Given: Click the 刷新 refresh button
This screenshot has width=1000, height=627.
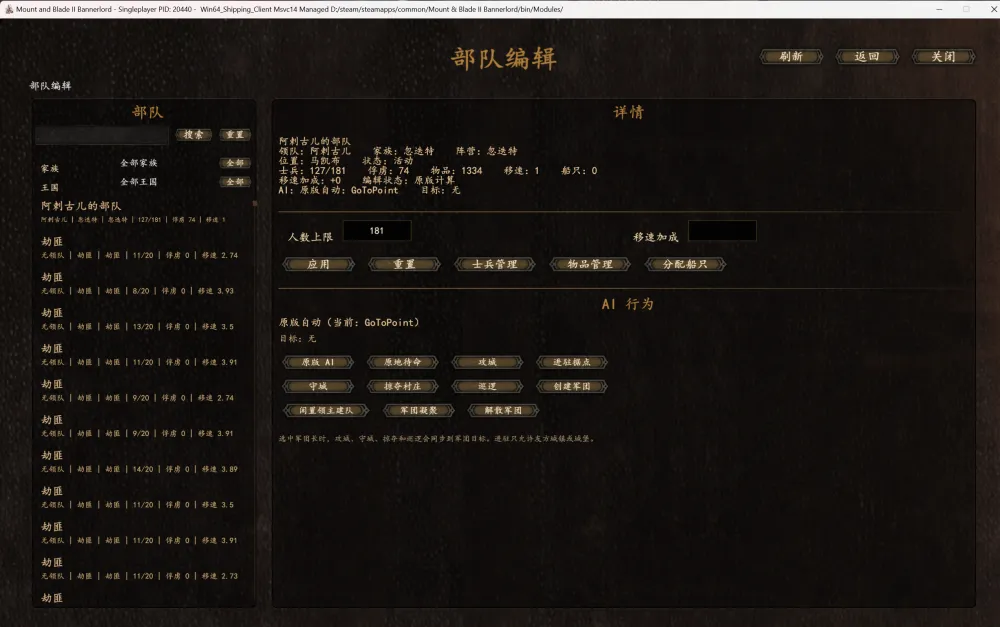Looking at the screenshot, I should 791,56.
